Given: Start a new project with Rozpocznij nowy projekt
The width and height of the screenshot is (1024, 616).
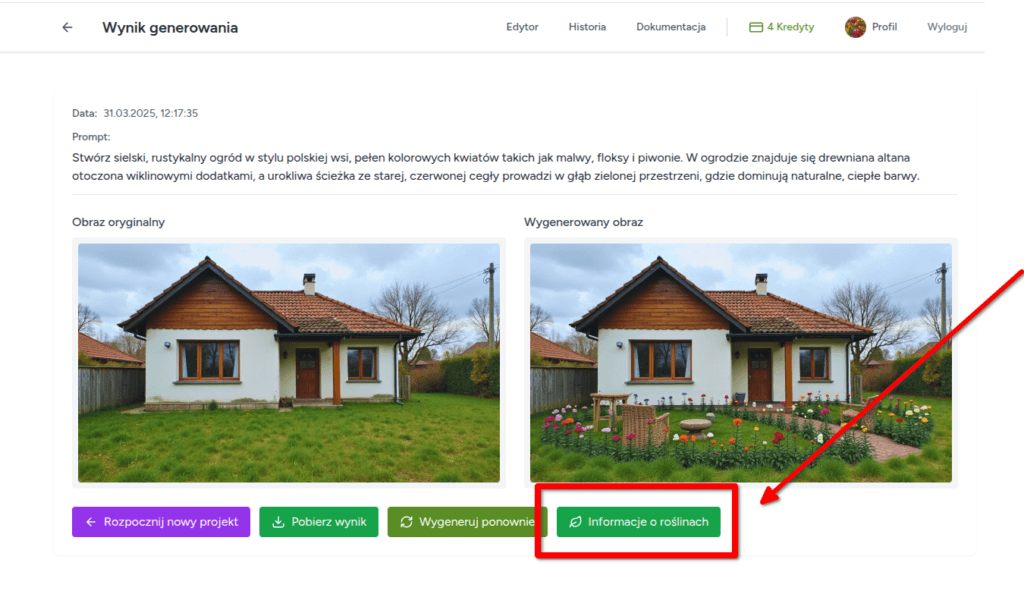Looking at the screenshot, I should coord(160,521).
